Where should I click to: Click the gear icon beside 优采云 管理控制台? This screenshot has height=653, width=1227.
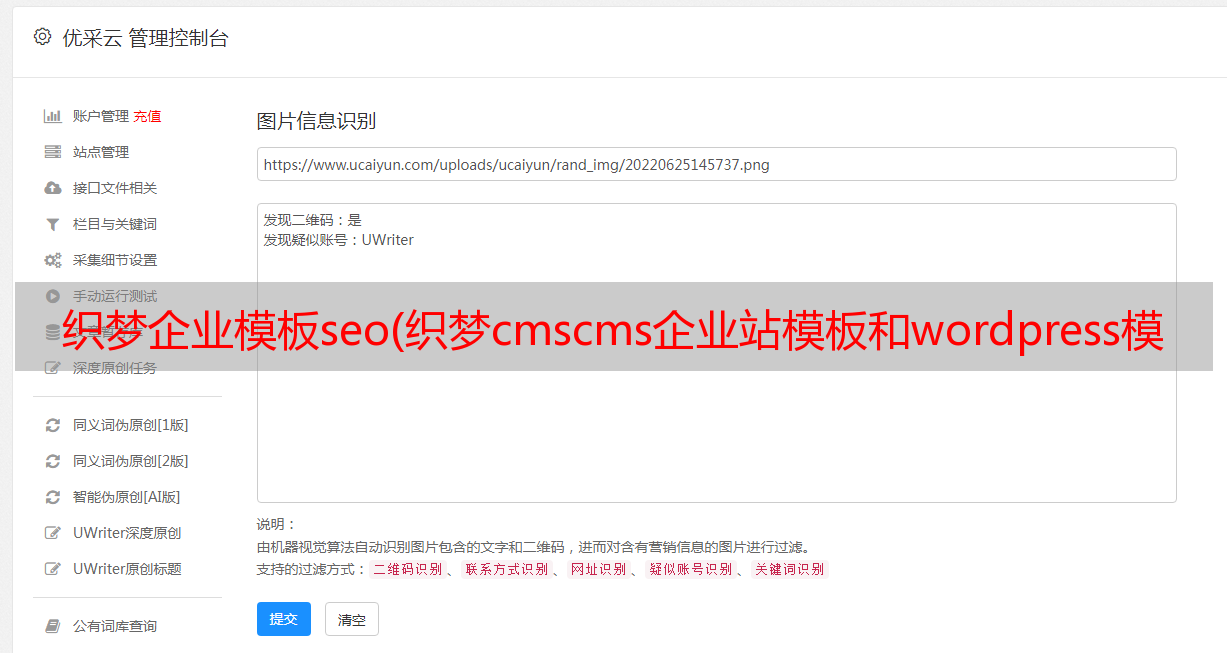pos(42,37)
